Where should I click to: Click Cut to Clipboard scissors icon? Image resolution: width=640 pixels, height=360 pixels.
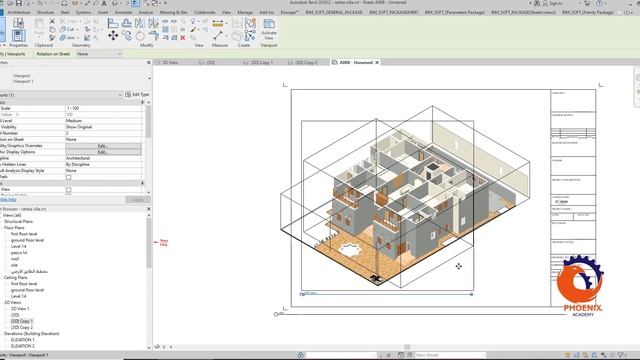[x=52, y=21]
